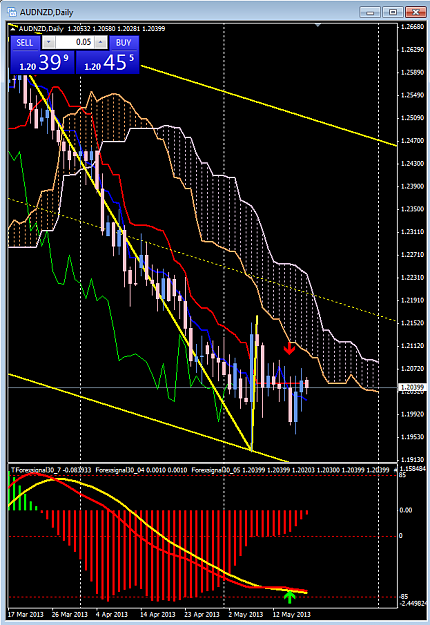Viewport: 430px width, 625px height.
Task: Click the 1.23900 price axis label
Action: coord(412,186)
